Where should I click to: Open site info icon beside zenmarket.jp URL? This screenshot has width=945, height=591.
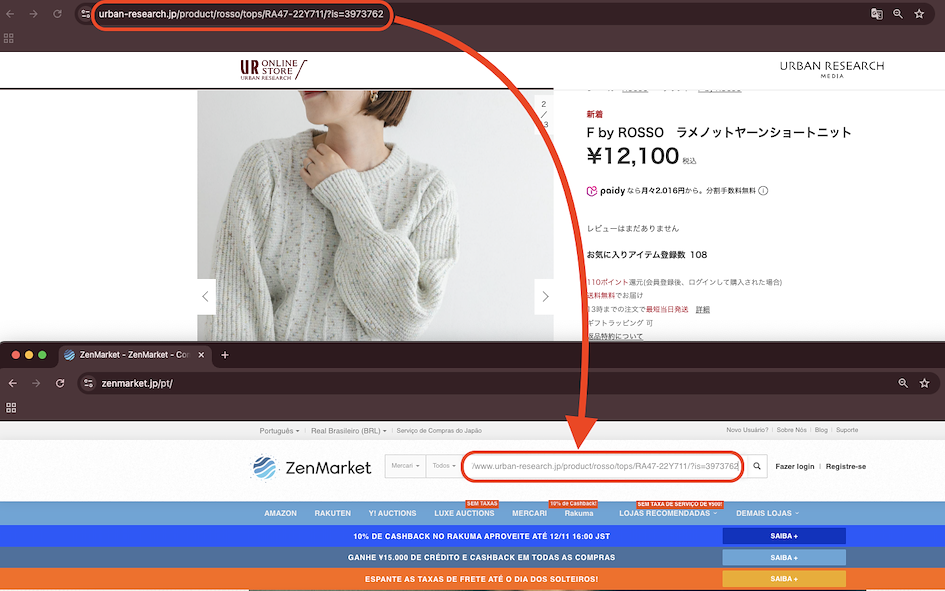(89, 383)
